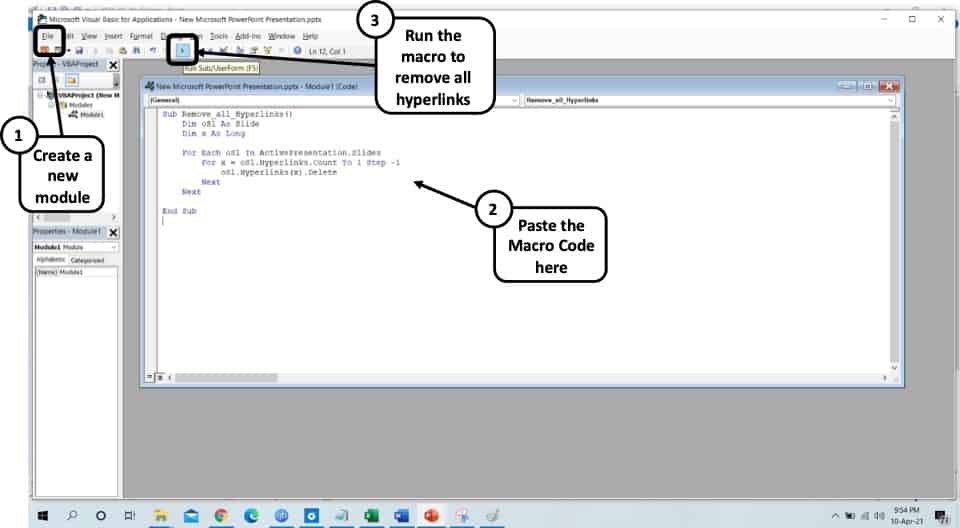Select the Modules folder in project tree
Image resolution: width=960 pixels, height=528 pixels.
coord(80,105)
